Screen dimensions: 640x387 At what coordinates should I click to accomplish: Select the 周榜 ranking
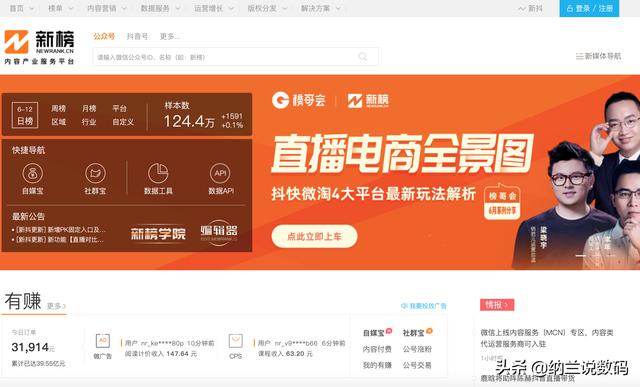tap(58, 109)
